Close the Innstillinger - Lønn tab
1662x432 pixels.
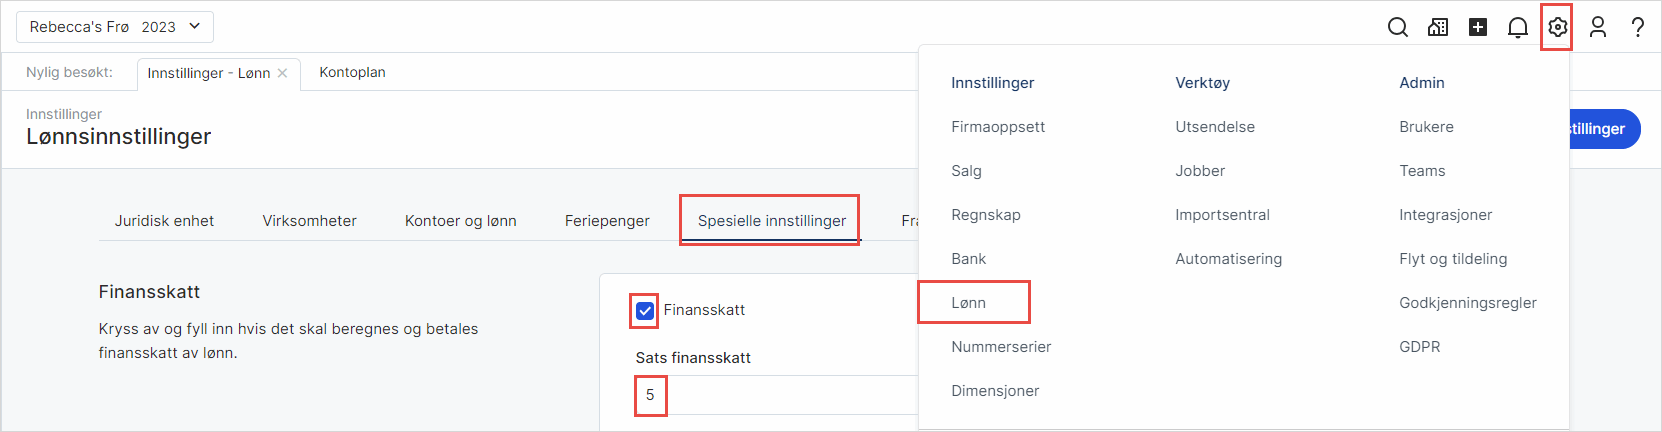click(283, 73)
